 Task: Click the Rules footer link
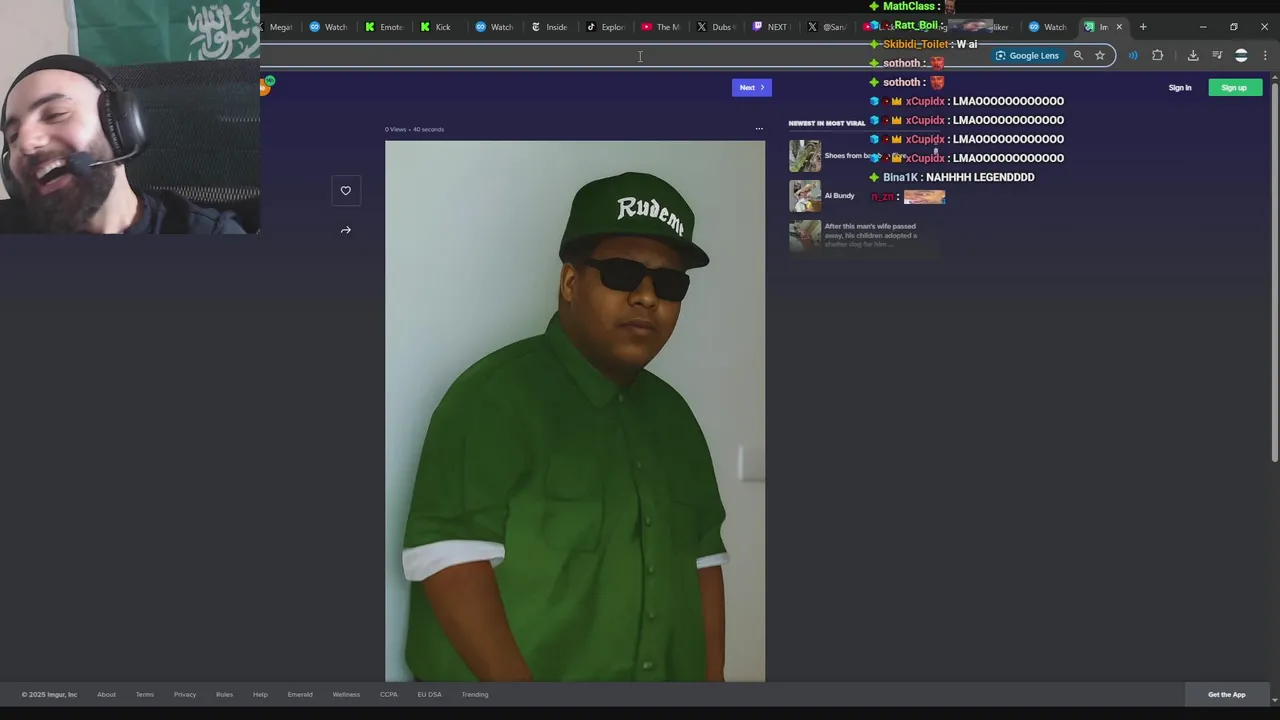tap(225, 695)
